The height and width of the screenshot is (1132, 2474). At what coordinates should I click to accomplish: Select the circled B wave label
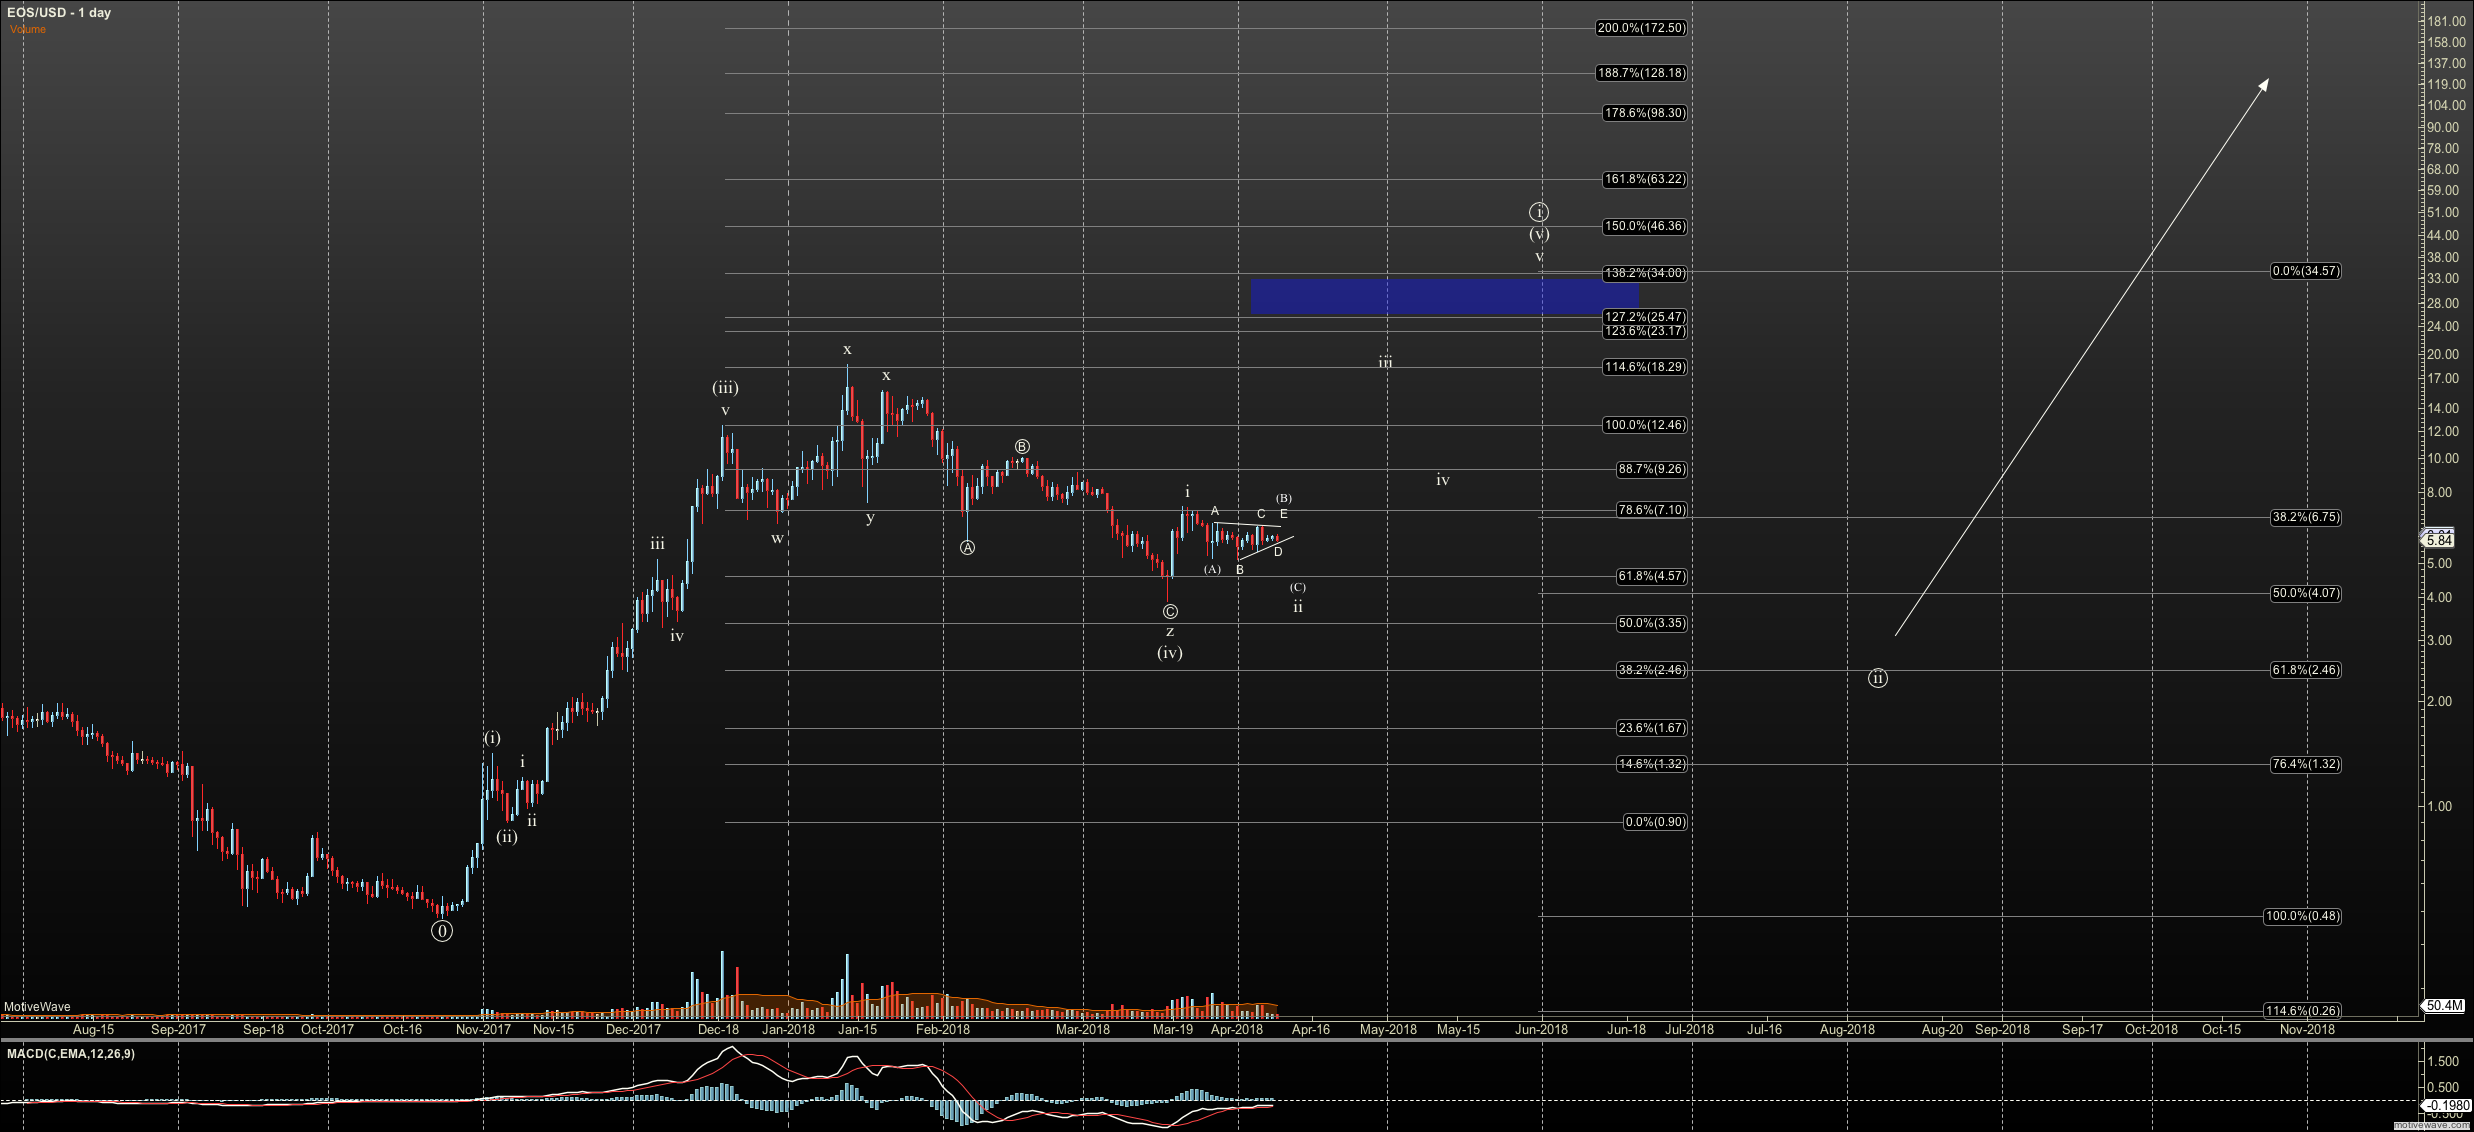(x=1022, y=447)
